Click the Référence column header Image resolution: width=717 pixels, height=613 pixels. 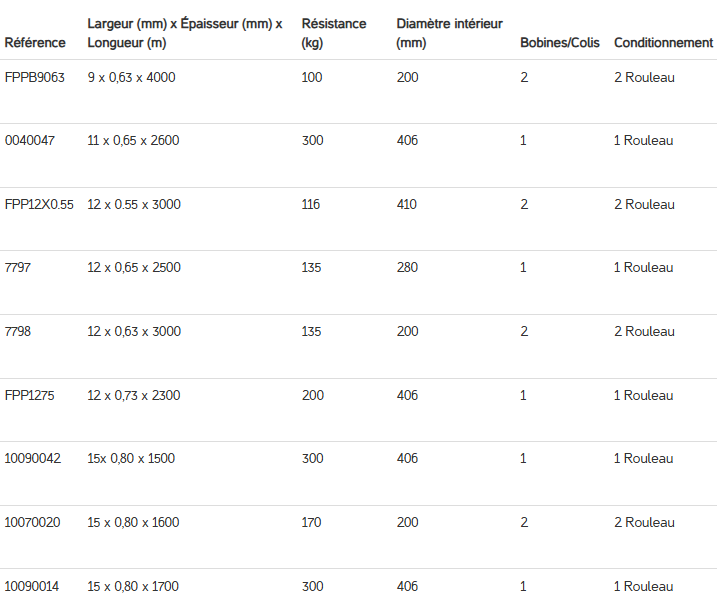[35, 43]
